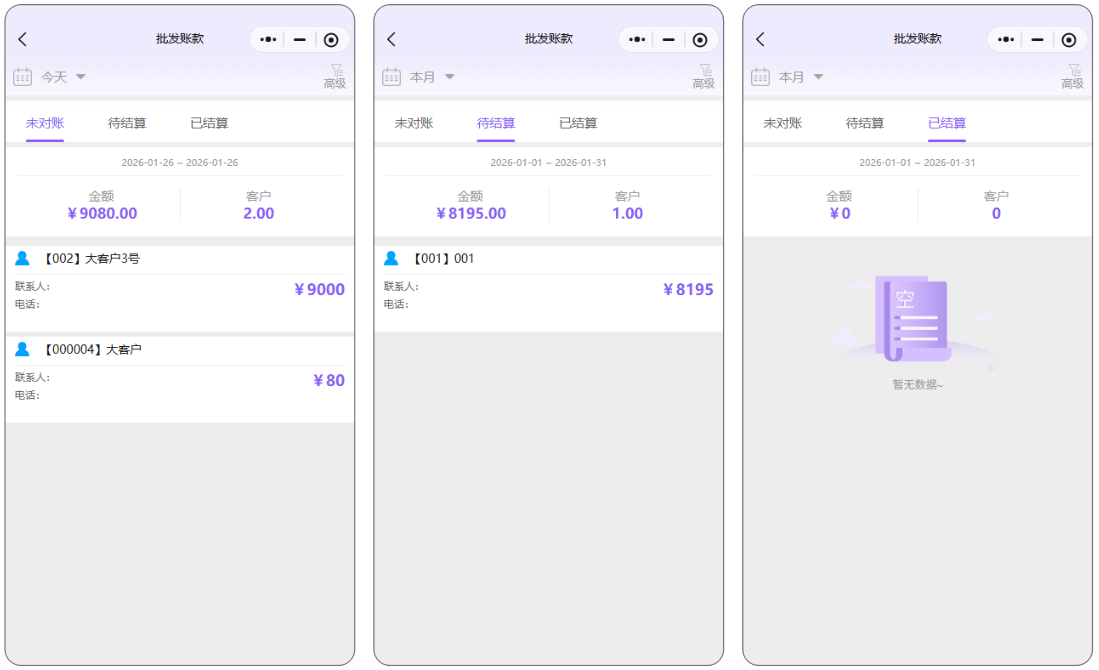
Task: Open calendar icon beside 本月 in right panel
Action: (x=760, y=76)
